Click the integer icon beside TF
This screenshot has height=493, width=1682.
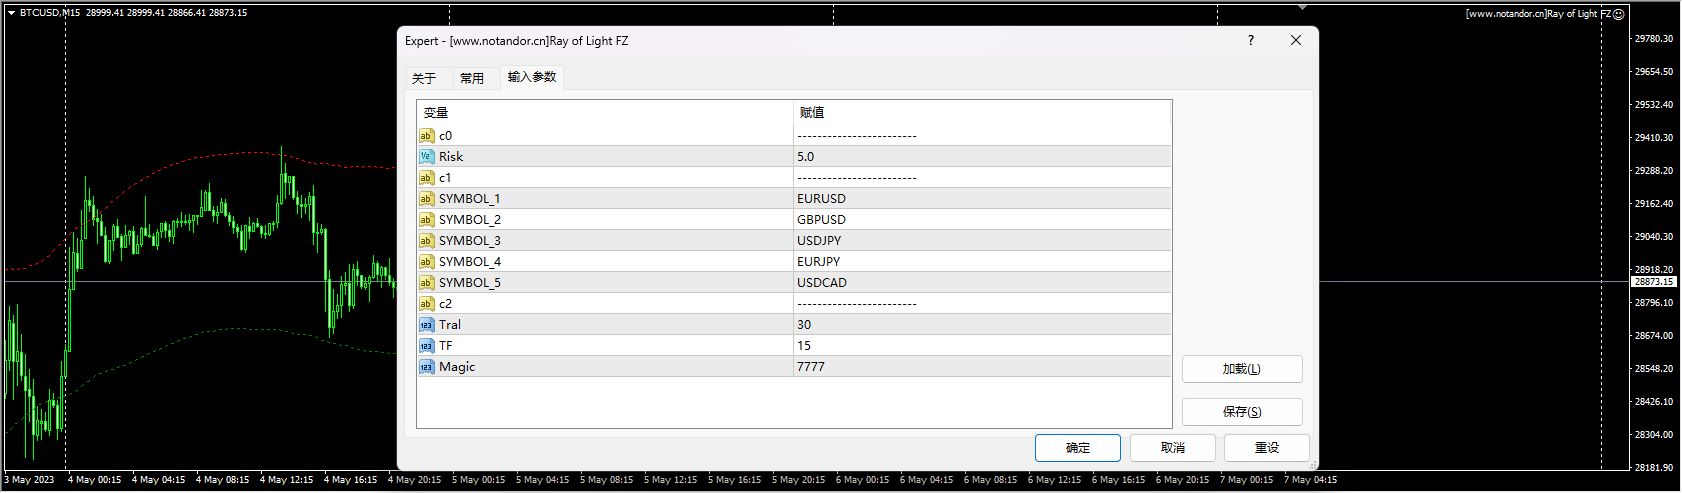click(427, 346)
